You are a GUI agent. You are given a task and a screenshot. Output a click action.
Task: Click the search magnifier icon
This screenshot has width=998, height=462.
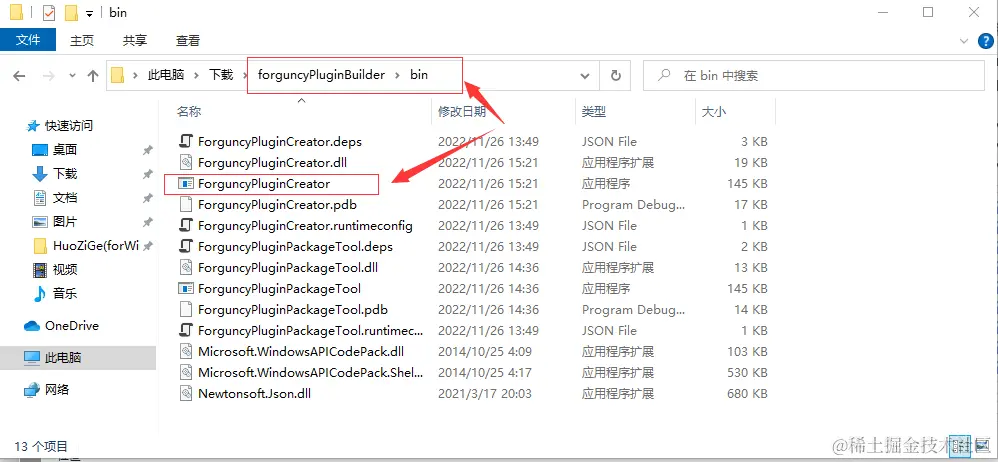click(x=664, y=75)
